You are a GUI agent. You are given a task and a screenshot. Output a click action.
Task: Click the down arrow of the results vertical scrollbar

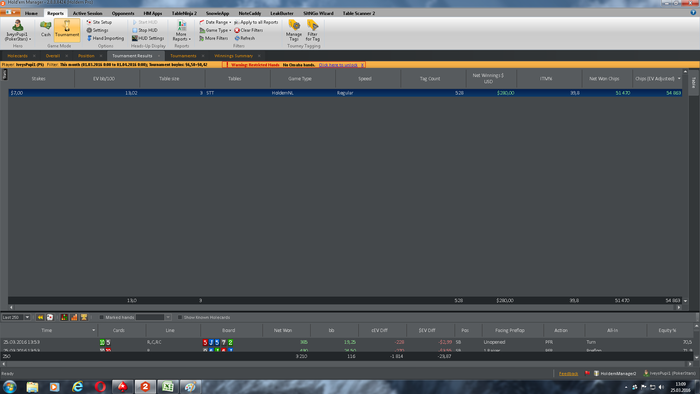[x=685, y=301]
